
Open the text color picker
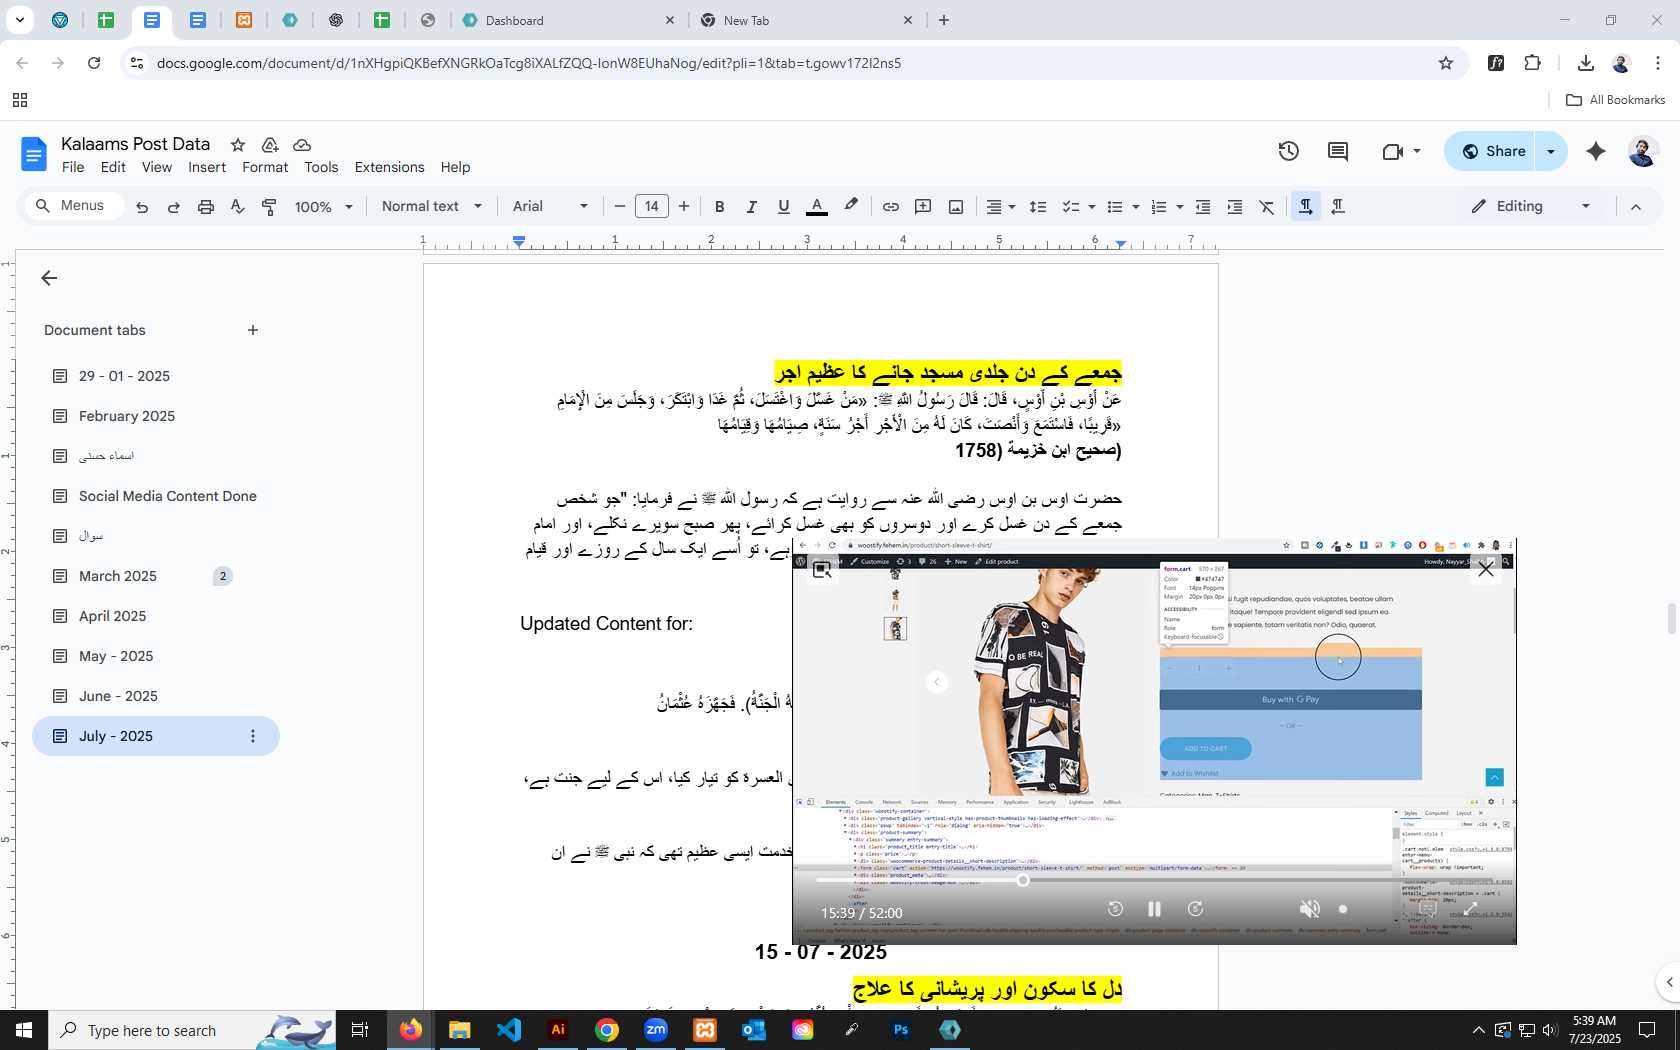click(x=817, y=207)
